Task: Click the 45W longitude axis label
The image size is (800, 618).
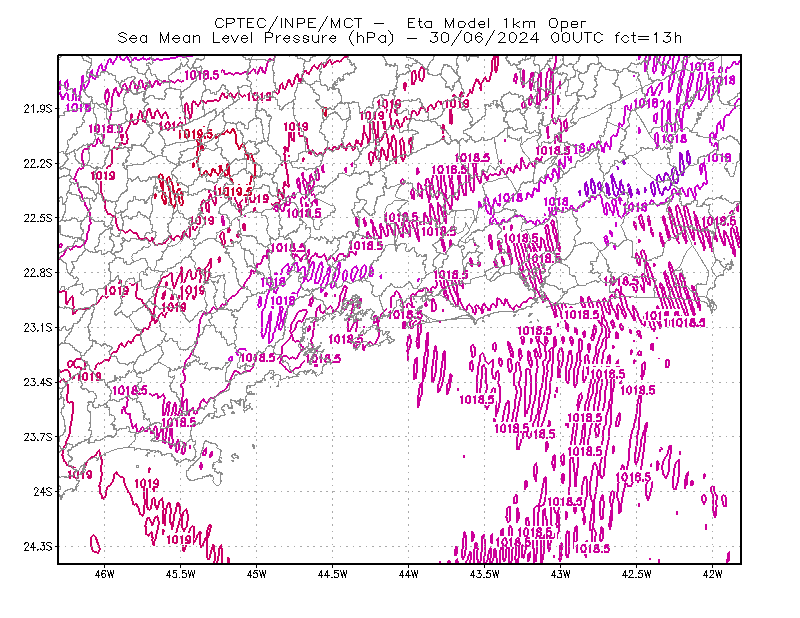Action: tap(257, 574)
